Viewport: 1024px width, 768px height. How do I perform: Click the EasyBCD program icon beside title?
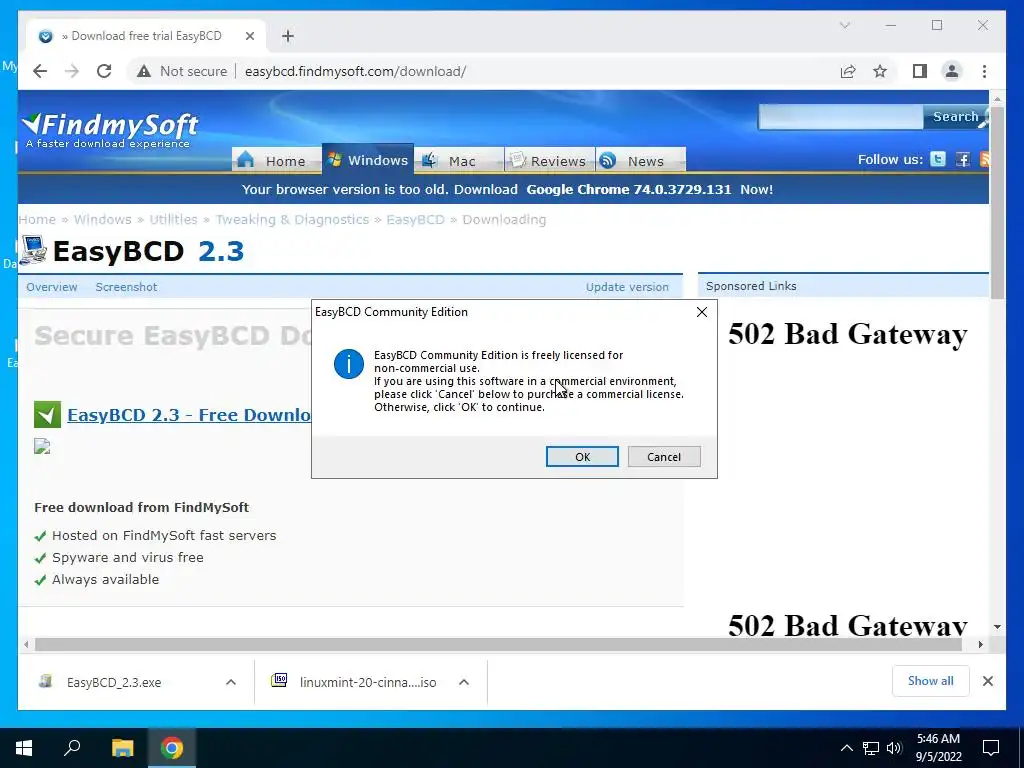[33, 251]
